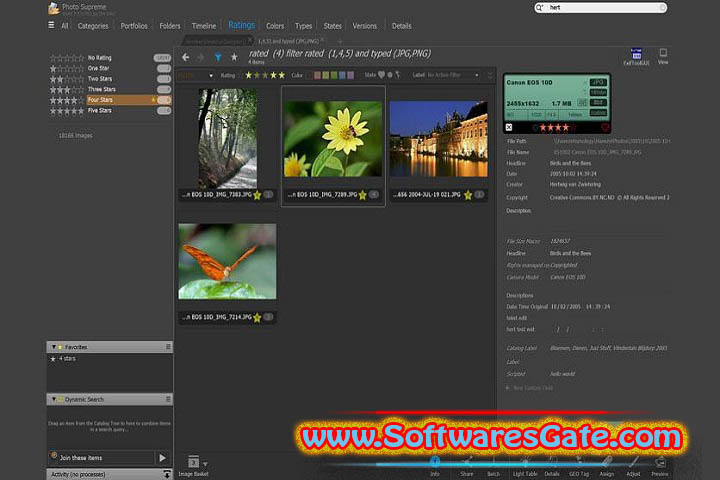Go back with the left arrow
The width and height of the screenshot is (720, 480).
click(x=186, y=57)
